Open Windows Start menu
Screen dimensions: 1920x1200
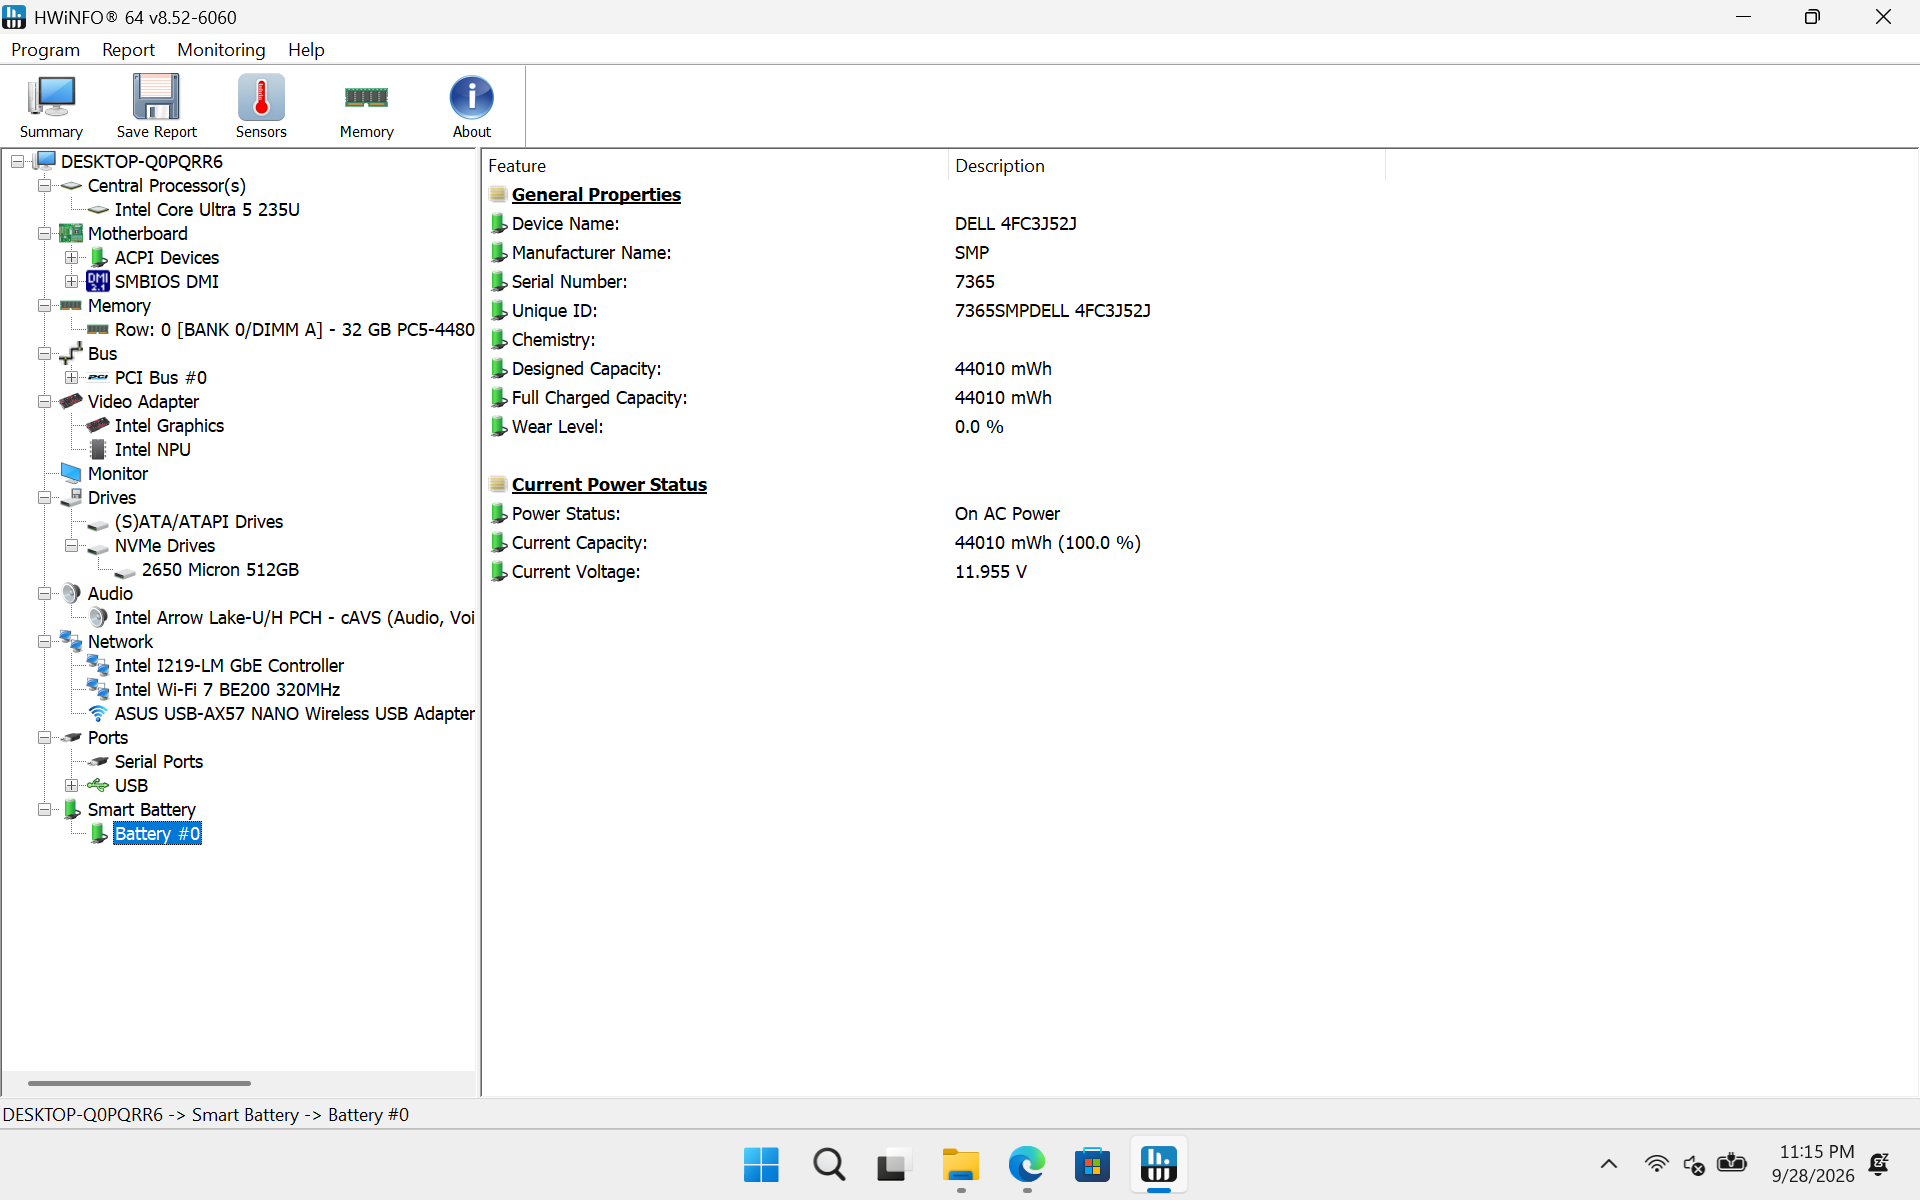761,1165
